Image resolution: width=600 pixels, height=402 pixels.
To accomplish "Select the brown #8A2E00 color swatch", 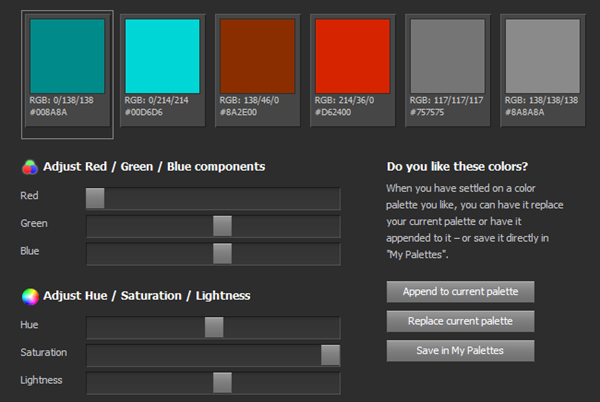I will click(x=258, y=56).
